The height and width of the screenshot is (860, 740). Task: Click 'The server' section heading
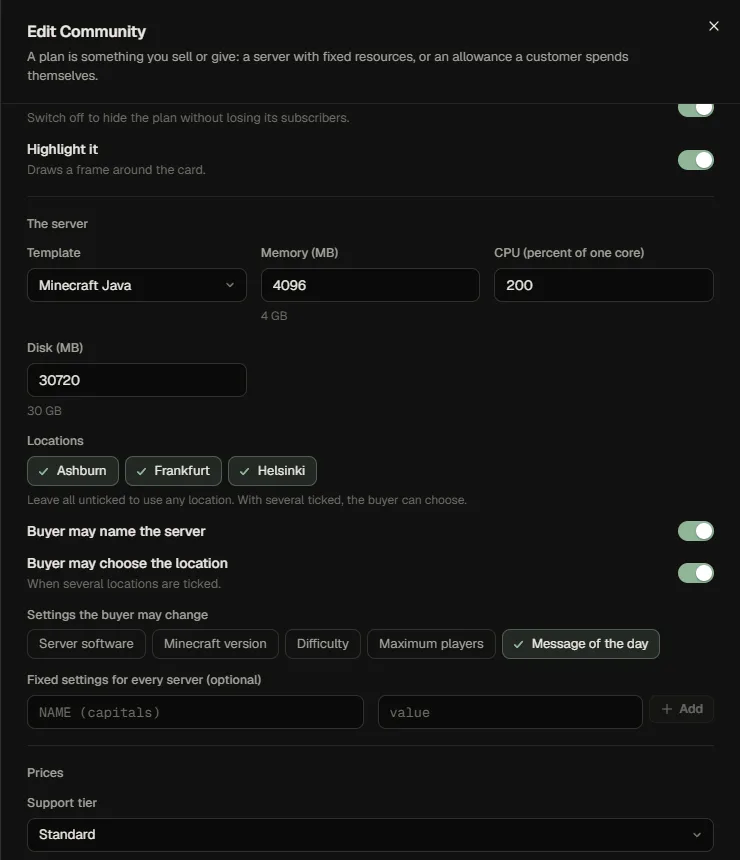click(x=57, y=224)
